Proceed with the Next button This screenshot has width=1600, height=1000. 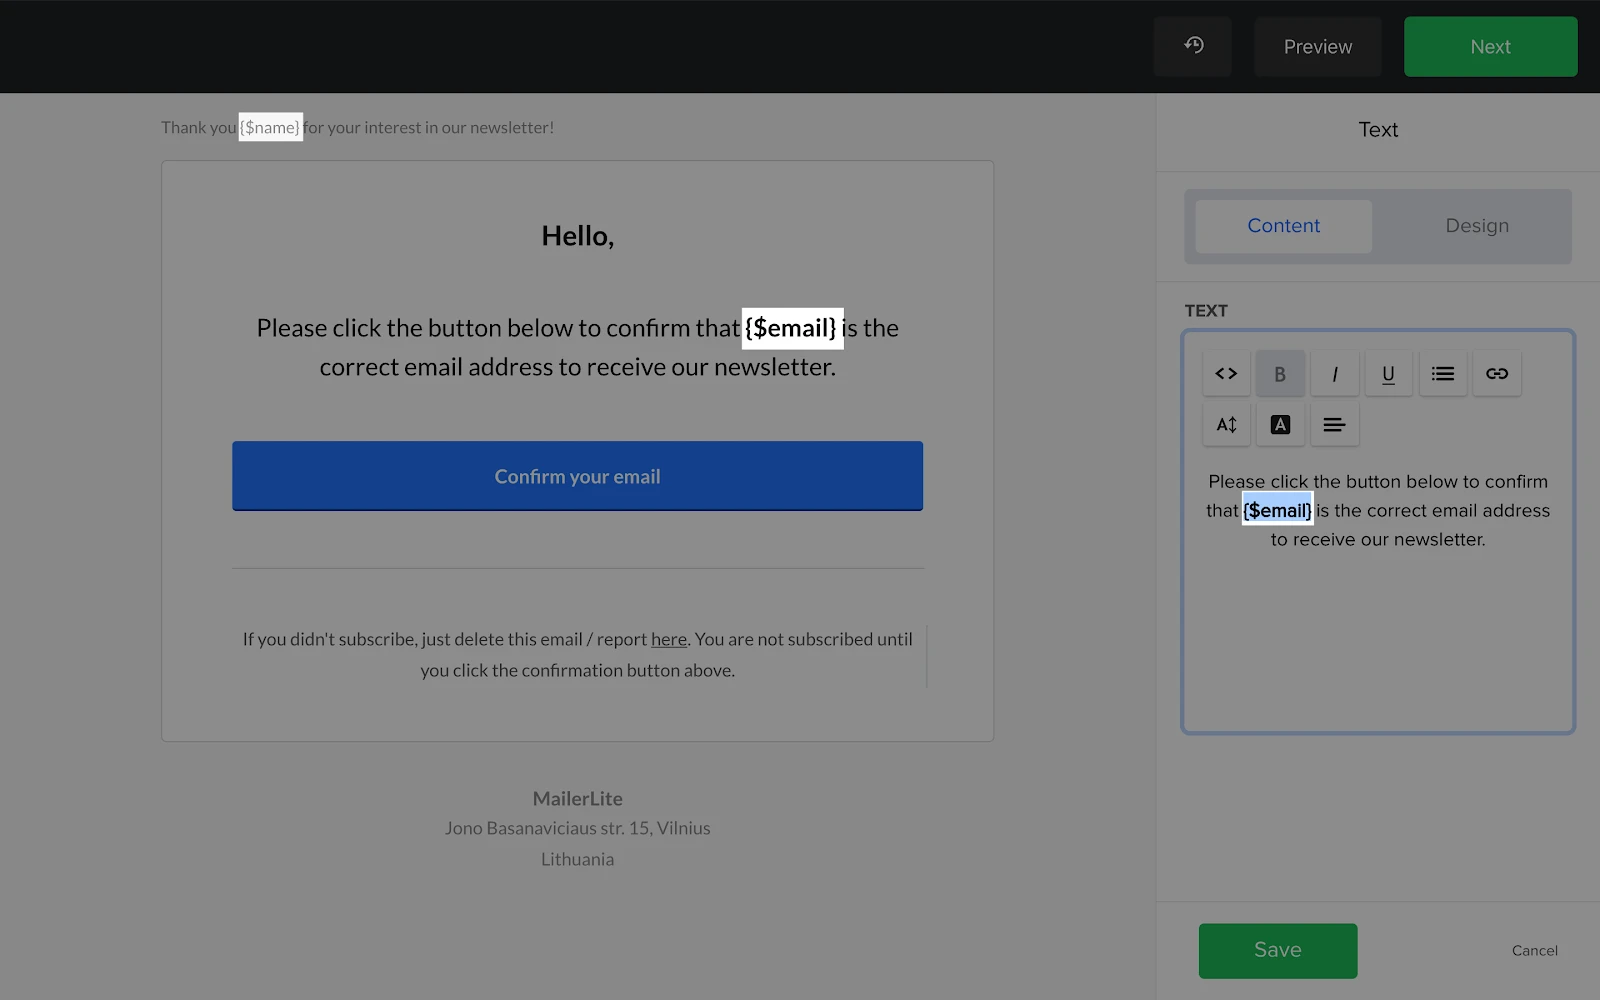point(1490,47)
